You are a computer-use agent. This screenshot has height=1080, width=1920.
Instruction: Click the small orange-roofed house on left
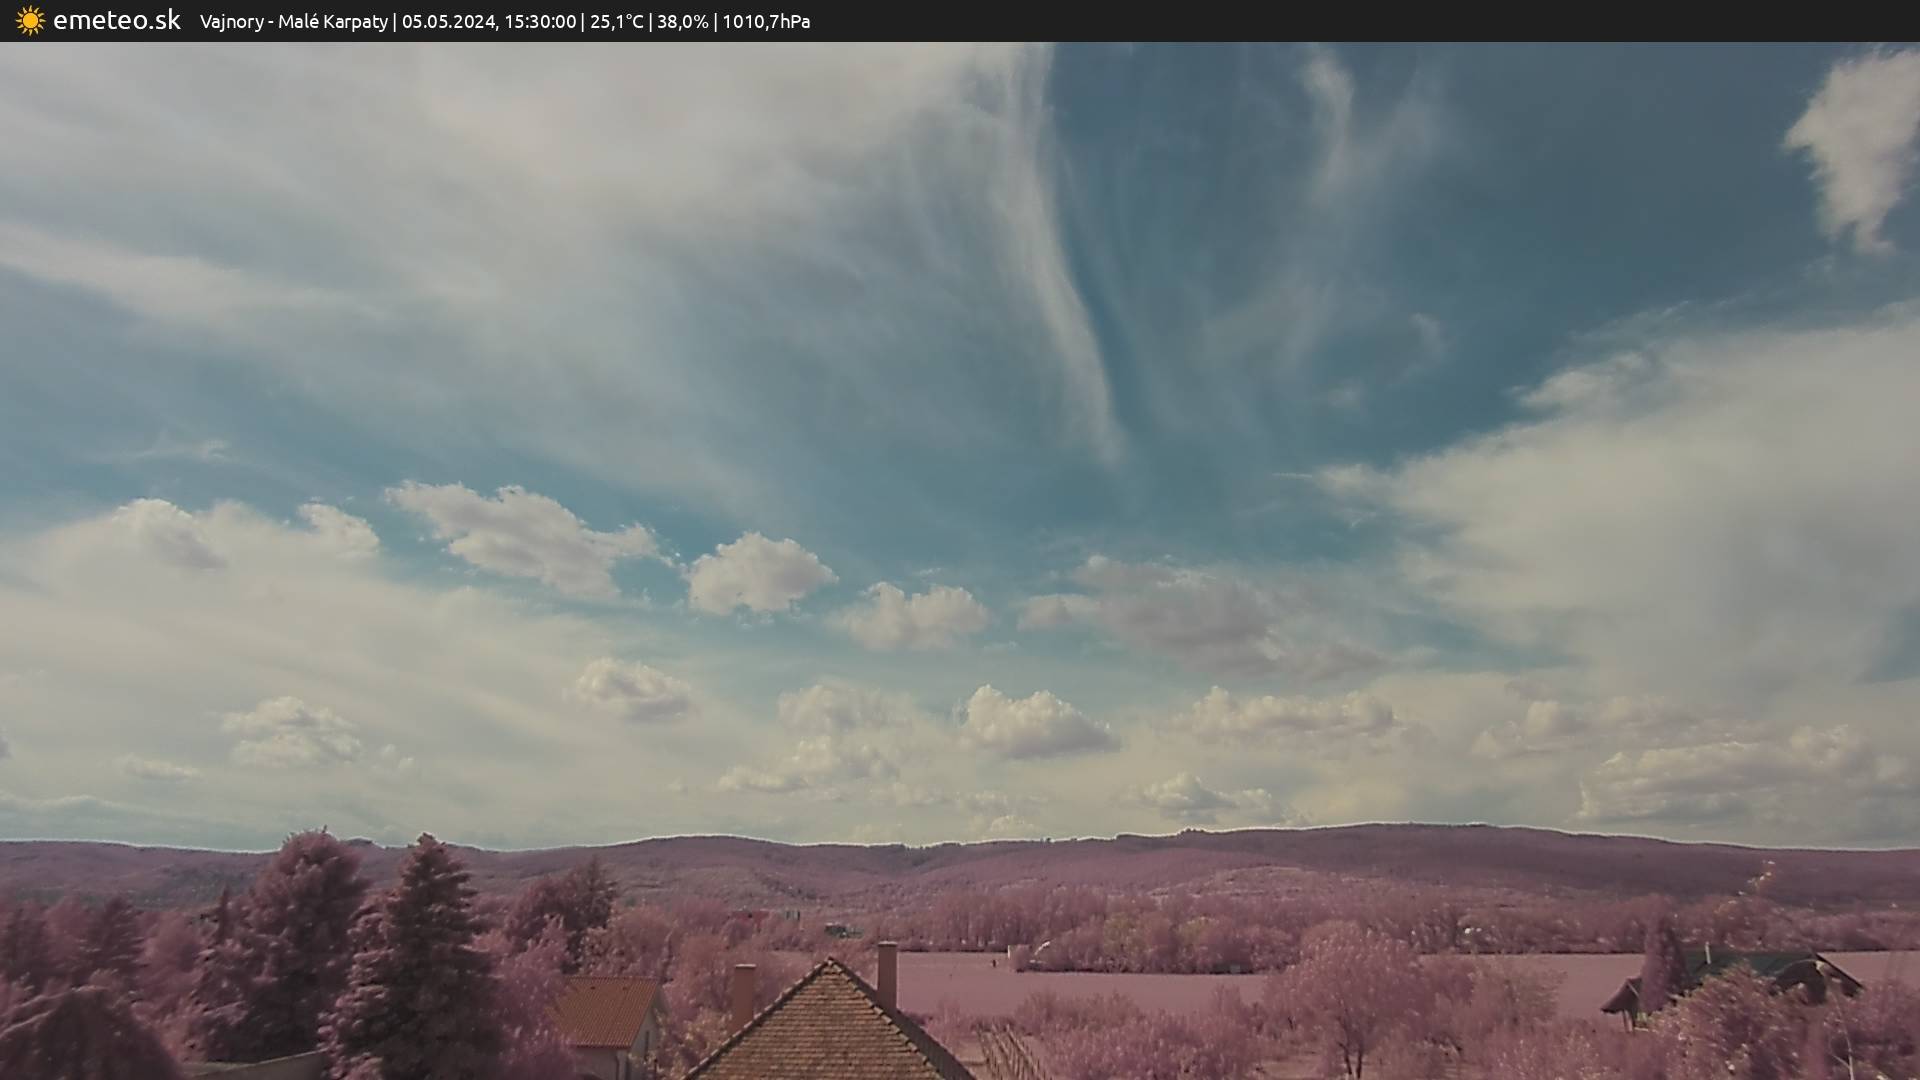(608, 1012)
